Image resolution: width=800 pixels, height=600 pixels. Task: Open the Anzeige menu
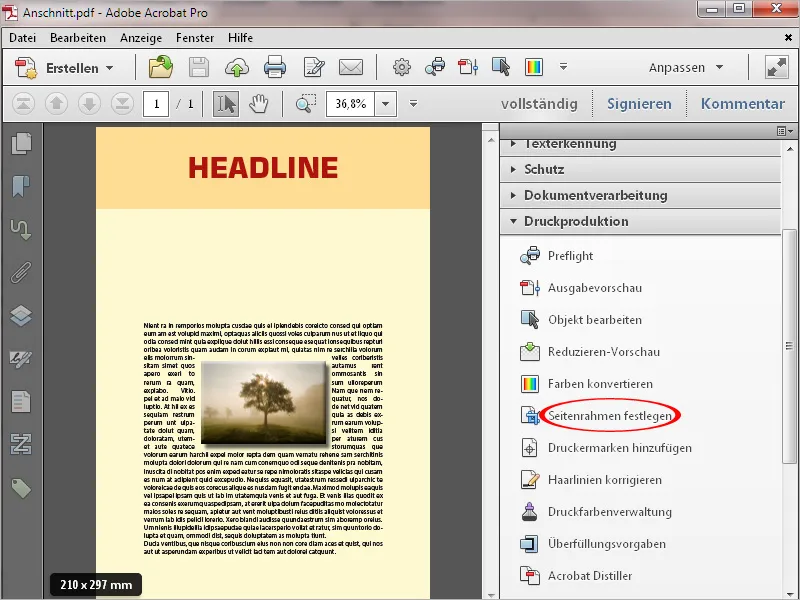click(141, 38)
